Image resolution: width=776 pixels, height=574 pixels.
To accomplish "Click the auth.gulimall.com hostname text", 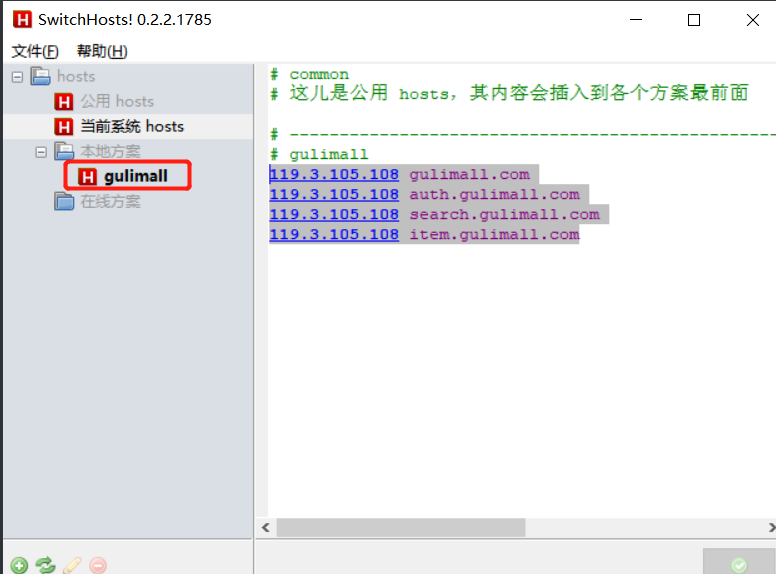I will pos(494,194).
